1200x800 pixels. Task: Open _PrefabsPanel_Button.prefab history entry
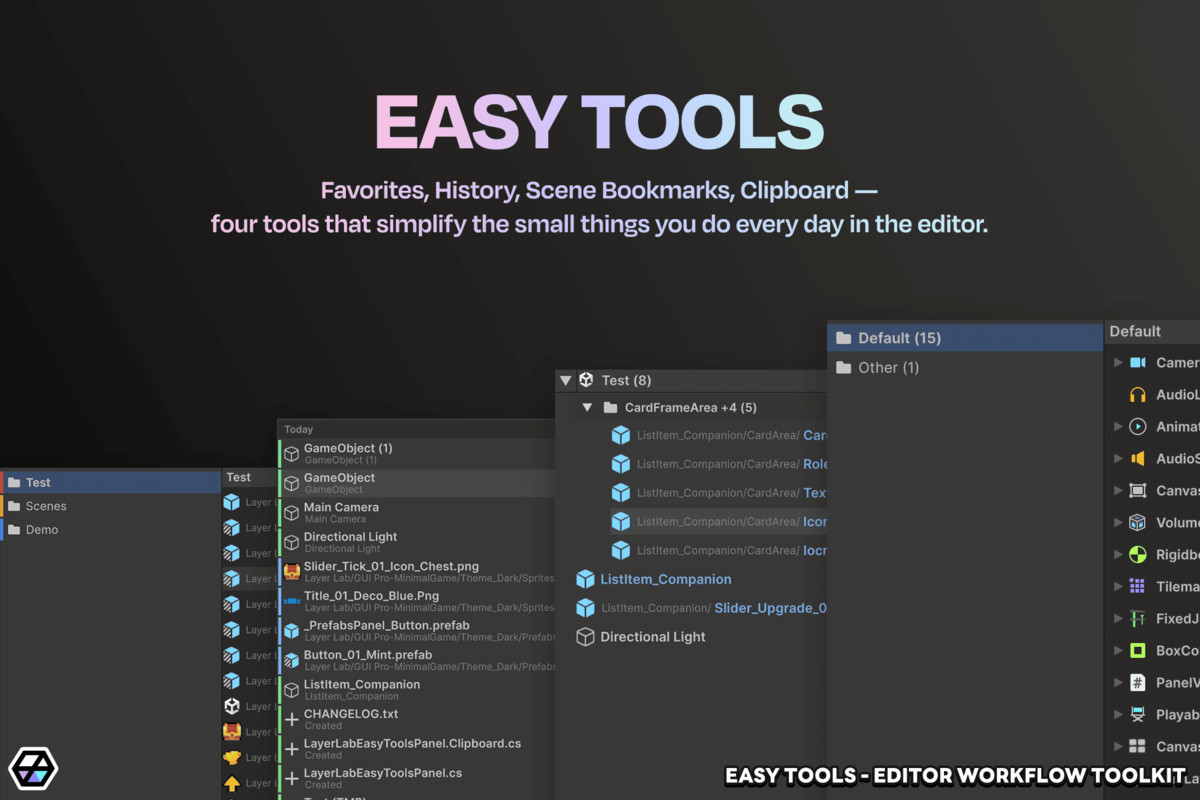416,630
